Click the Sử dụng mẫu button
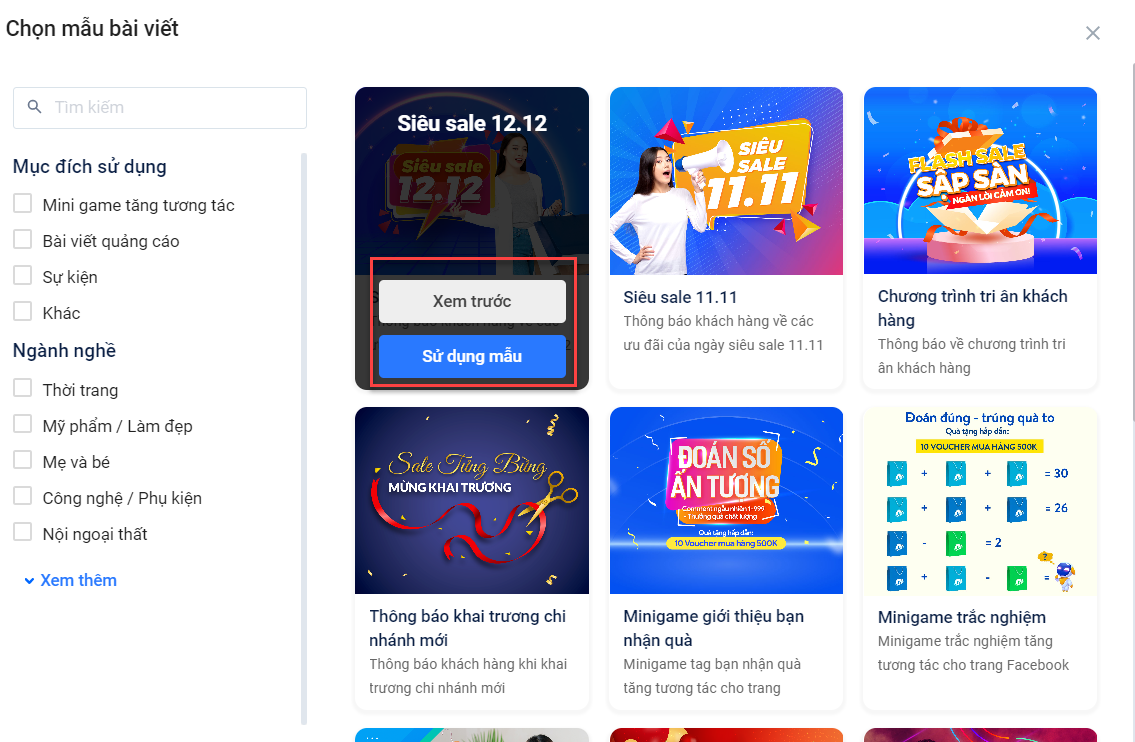1135x742 pixels. point(472,356)
